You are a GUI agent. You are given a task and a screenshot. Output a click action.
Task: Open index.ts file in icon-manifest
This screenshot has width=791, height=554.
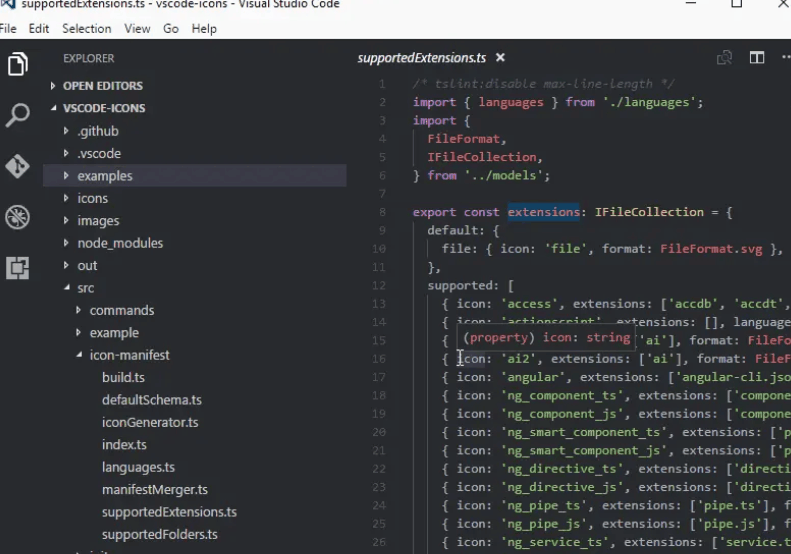[x=124, y=445]
